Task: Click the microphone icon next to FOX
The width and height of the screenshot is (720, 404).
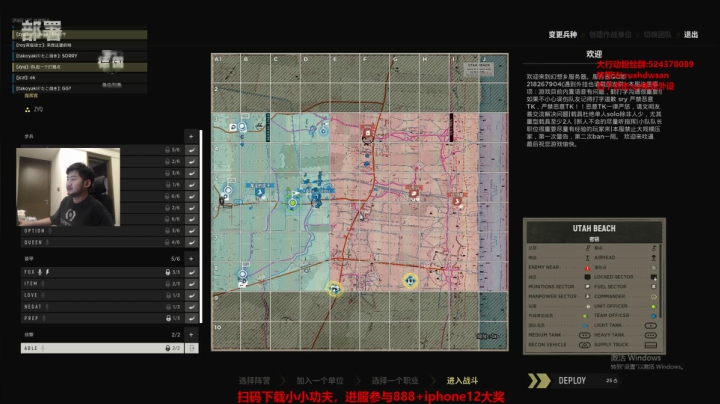Action: tap(40, 272)
